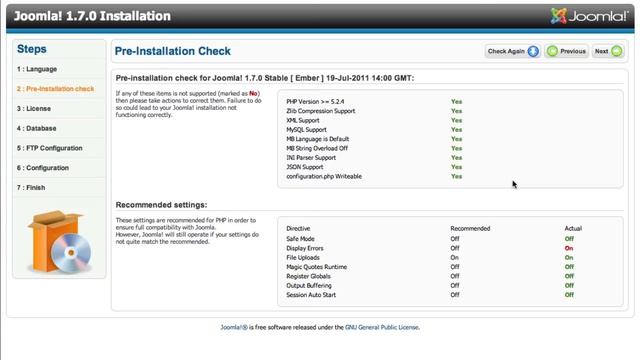Click the Joomla! 1.7.0 Installation header title

[x=92, y=16]
